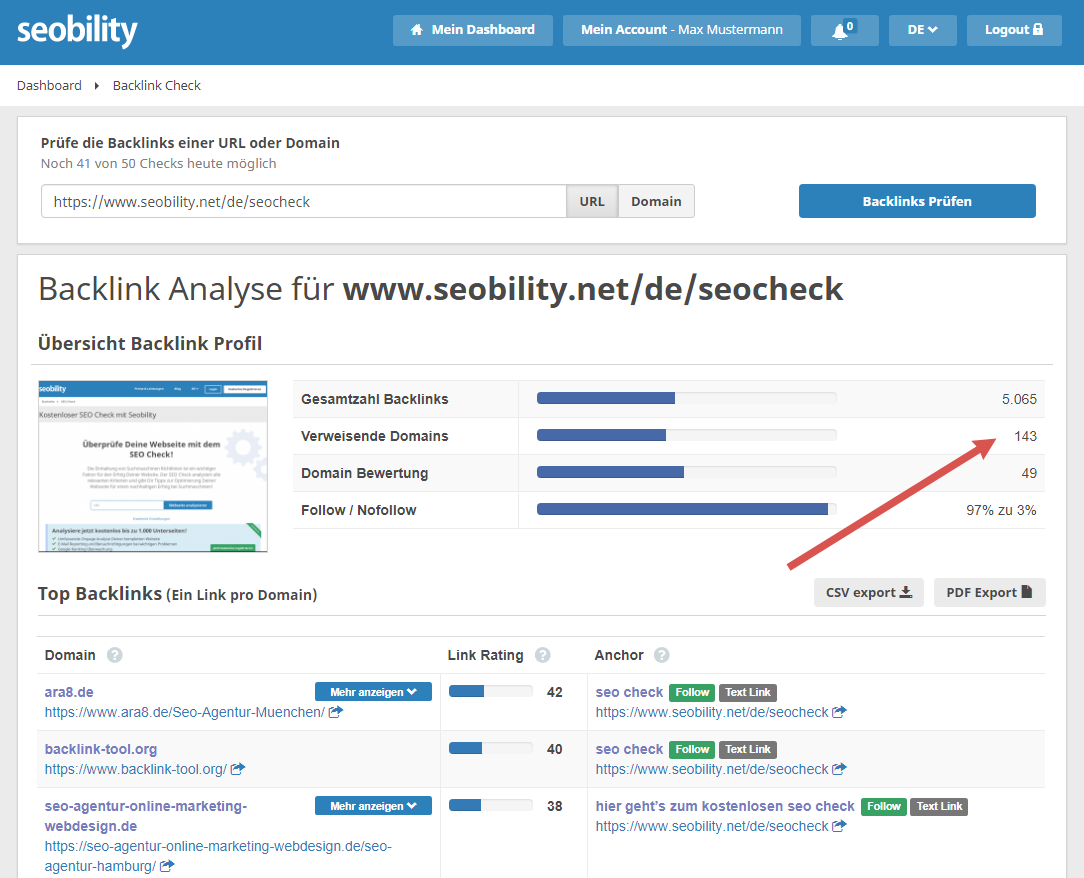Open the help icon beside Domain header
This screenshot has height=878, width=1084.
tap(115, 655)
